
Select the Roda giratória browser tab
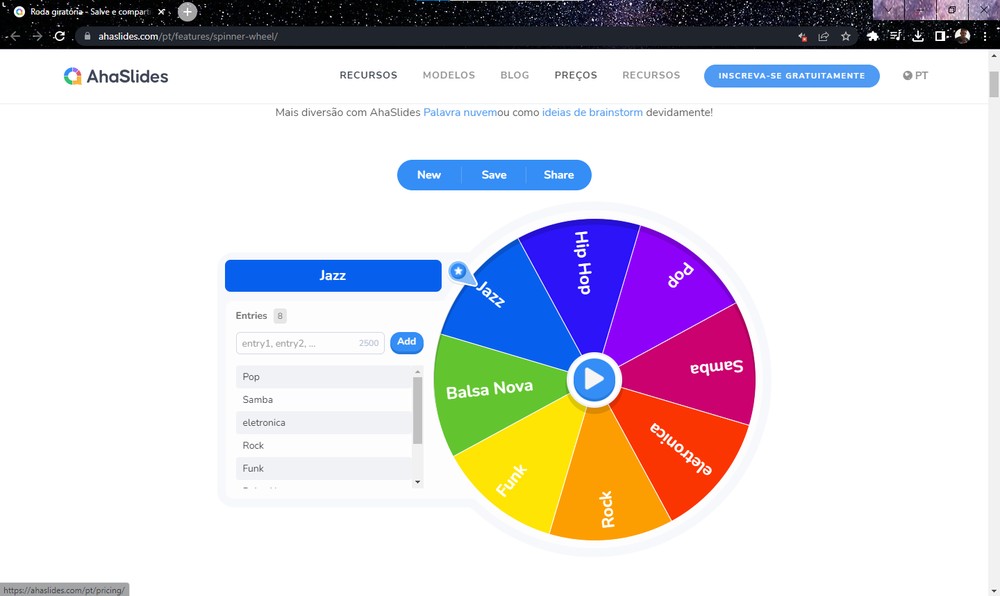point(85,12)
